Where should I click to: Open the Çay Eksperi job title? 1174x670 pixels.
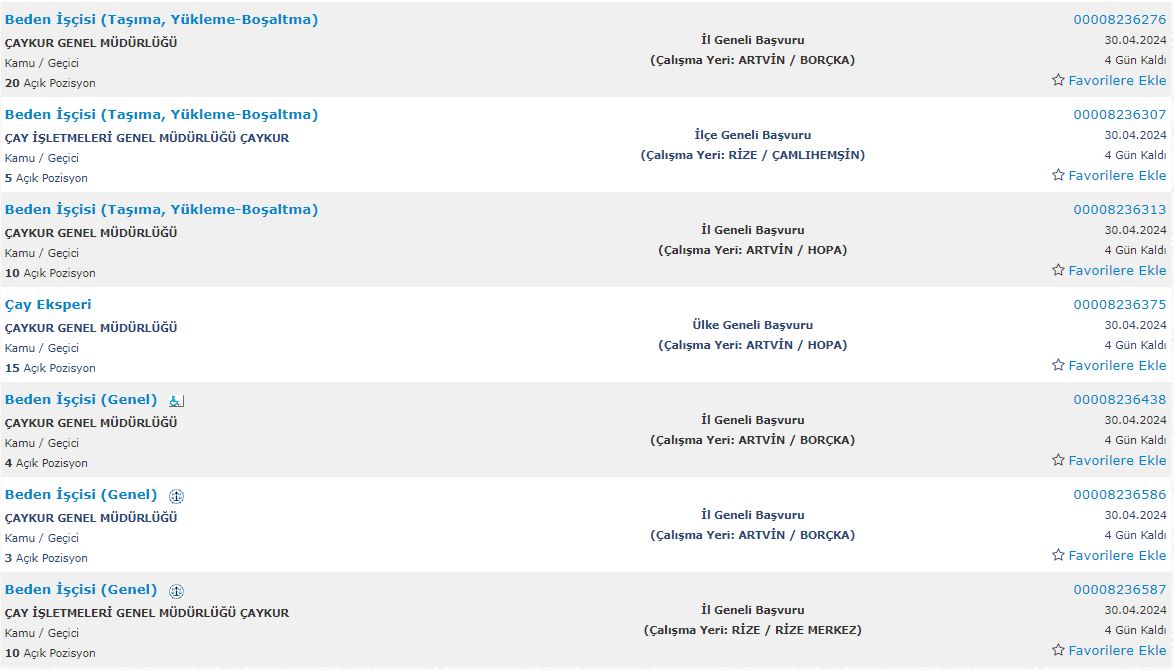click(x=48, y=304)
